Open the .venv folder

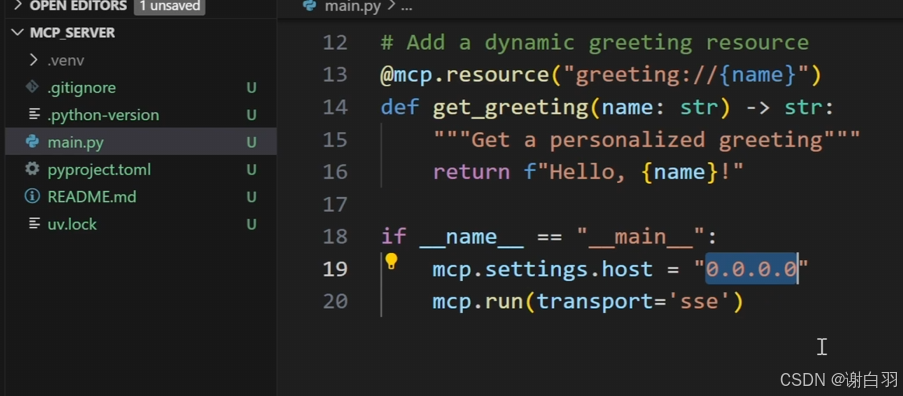(x=66, y=60)
